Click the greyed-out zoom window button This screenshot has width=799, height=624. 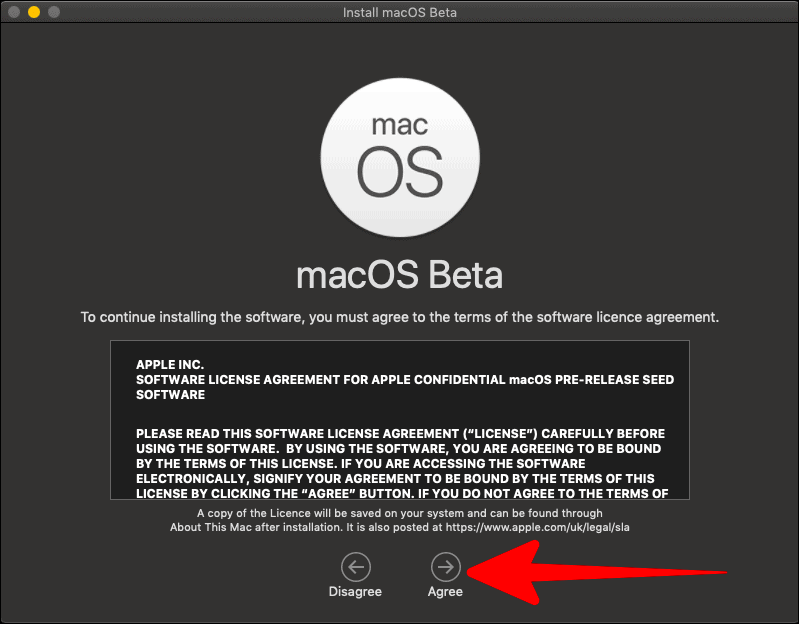[54, 12]
